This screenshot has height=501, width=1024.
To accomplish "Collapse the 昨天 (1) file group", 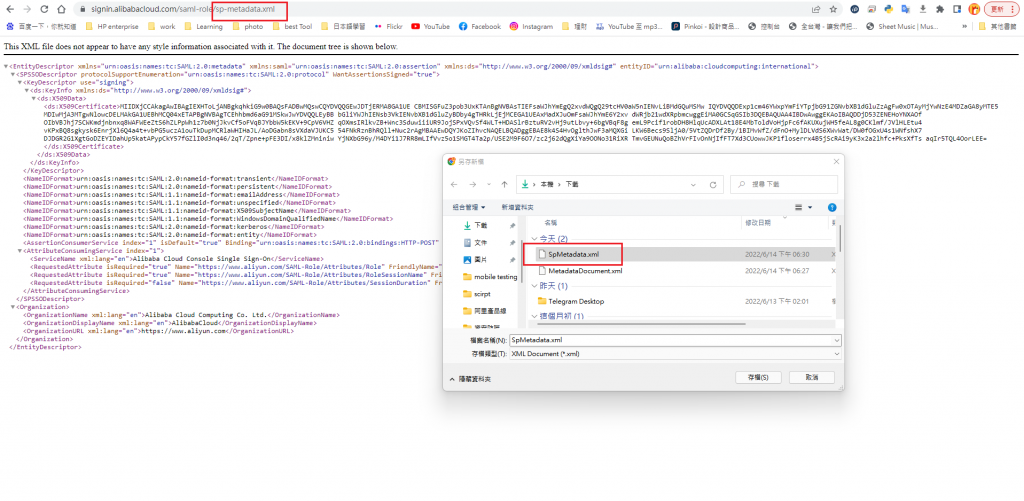I will (534, 286).
